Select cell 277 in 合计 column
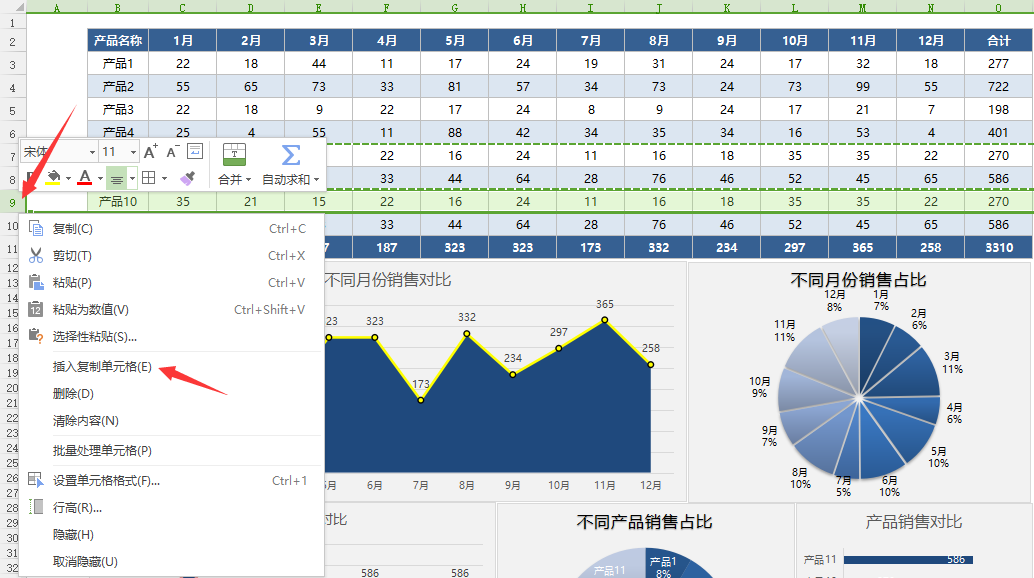This screenshot has width=1034, height=578. click(998, 64)
